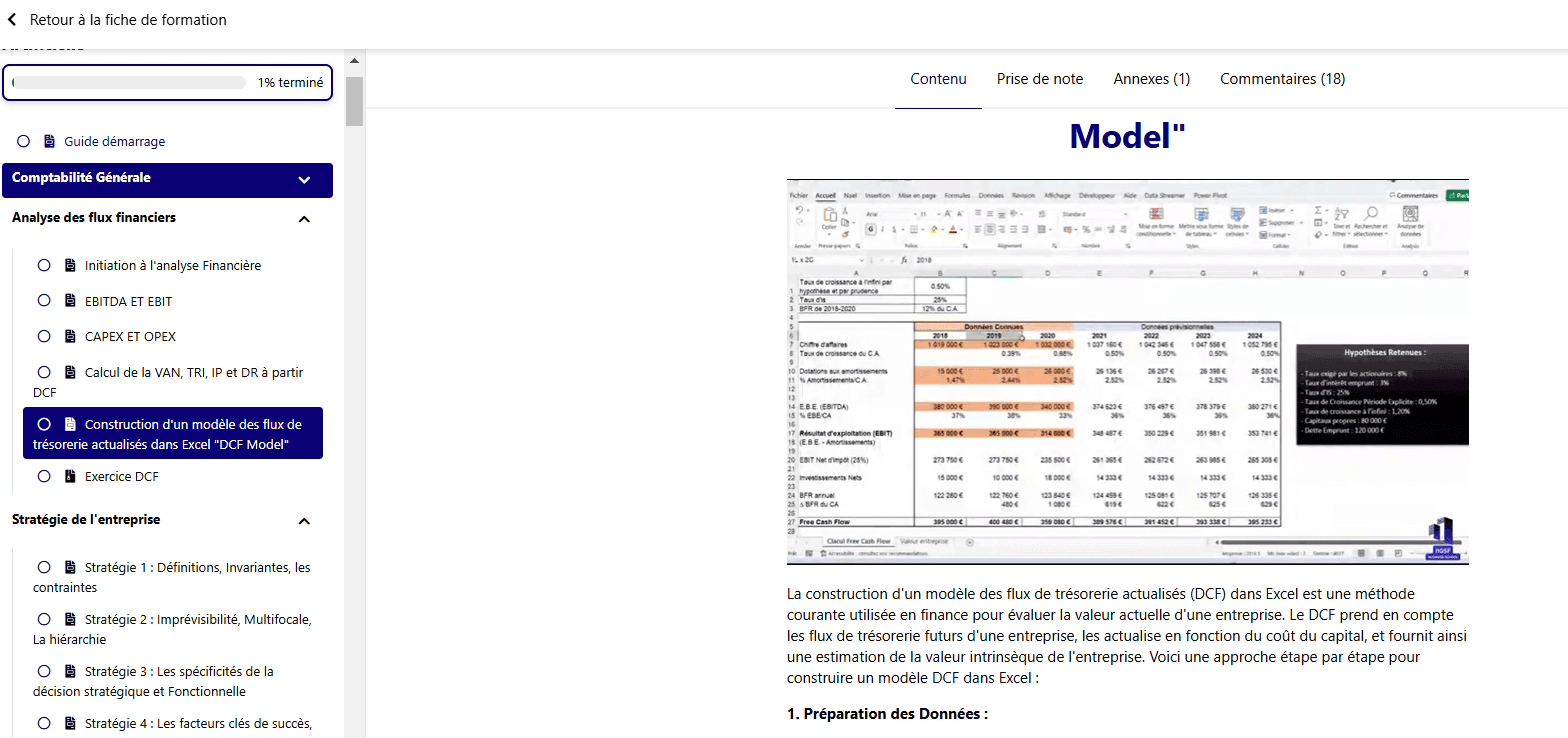Click document icon beside Stratégie 1

click(70, 568)
